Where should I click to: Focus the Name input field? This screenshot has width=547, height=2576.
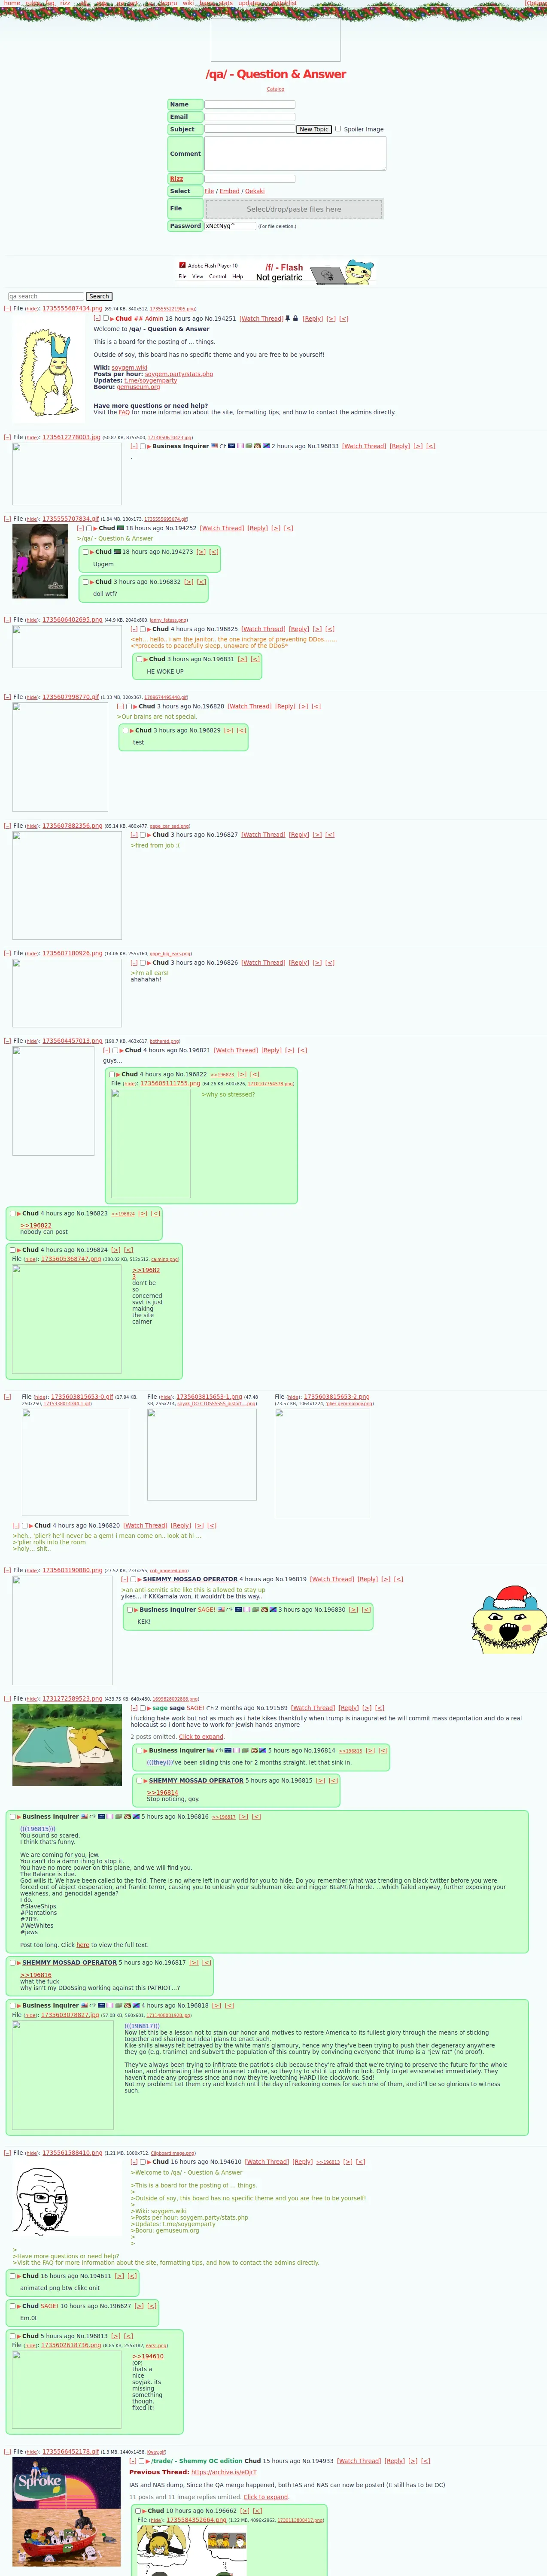pyautogui.click(x=250, y=104)
